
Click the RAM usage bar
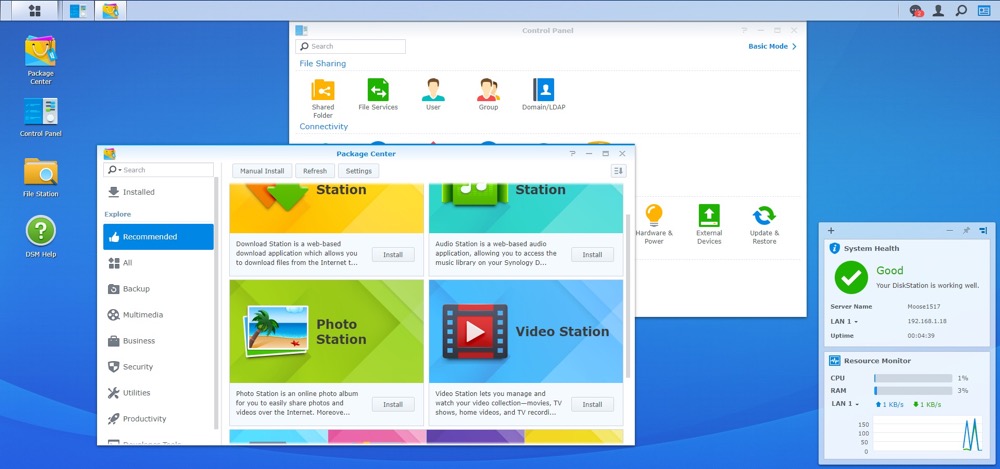[913, 391]
